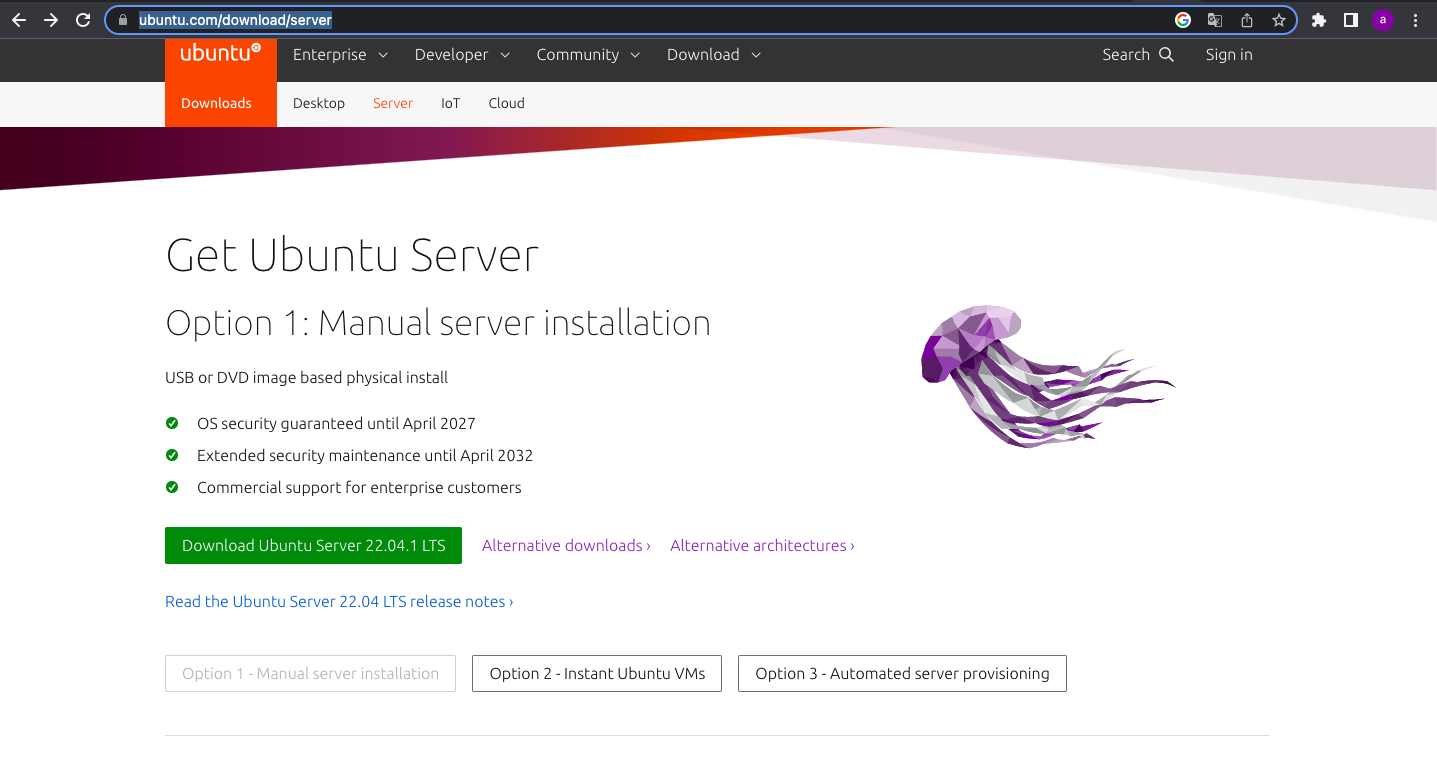The width and height of the screenshot is (1437, 768).
Task: Select the Cloud downloads tab
Action: [506, 103]
